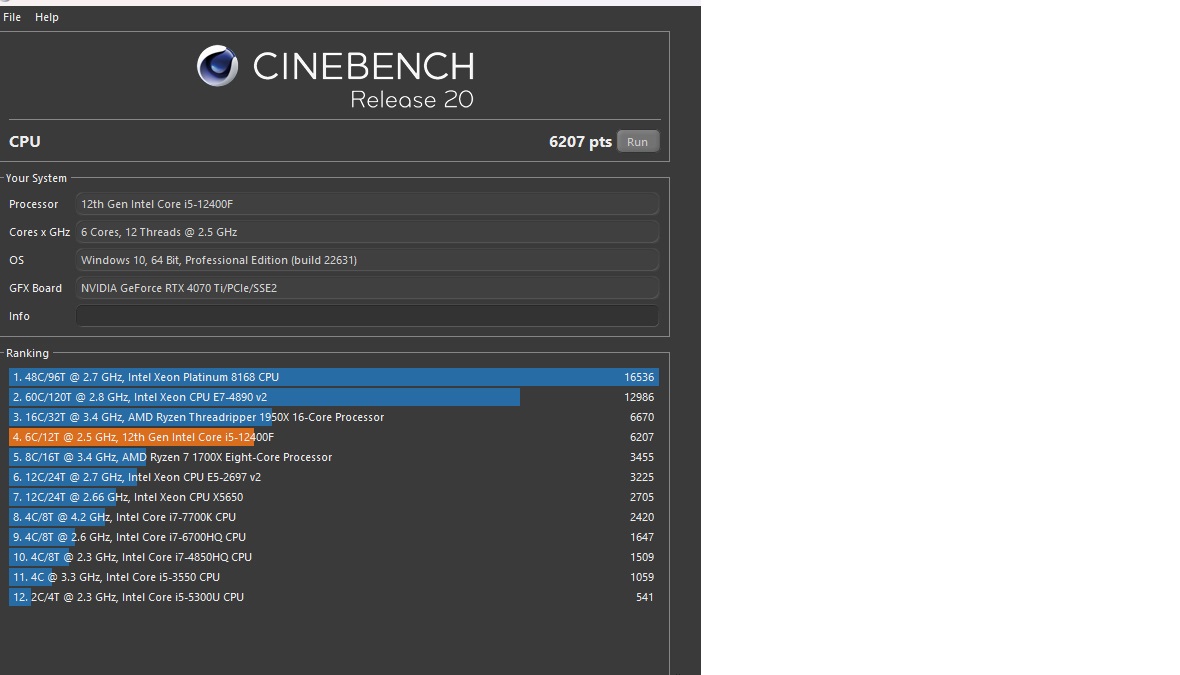Select the GFX Board field RTX 4070 Ti
The height and width of the screenshot is (675, 1180).
367,288
